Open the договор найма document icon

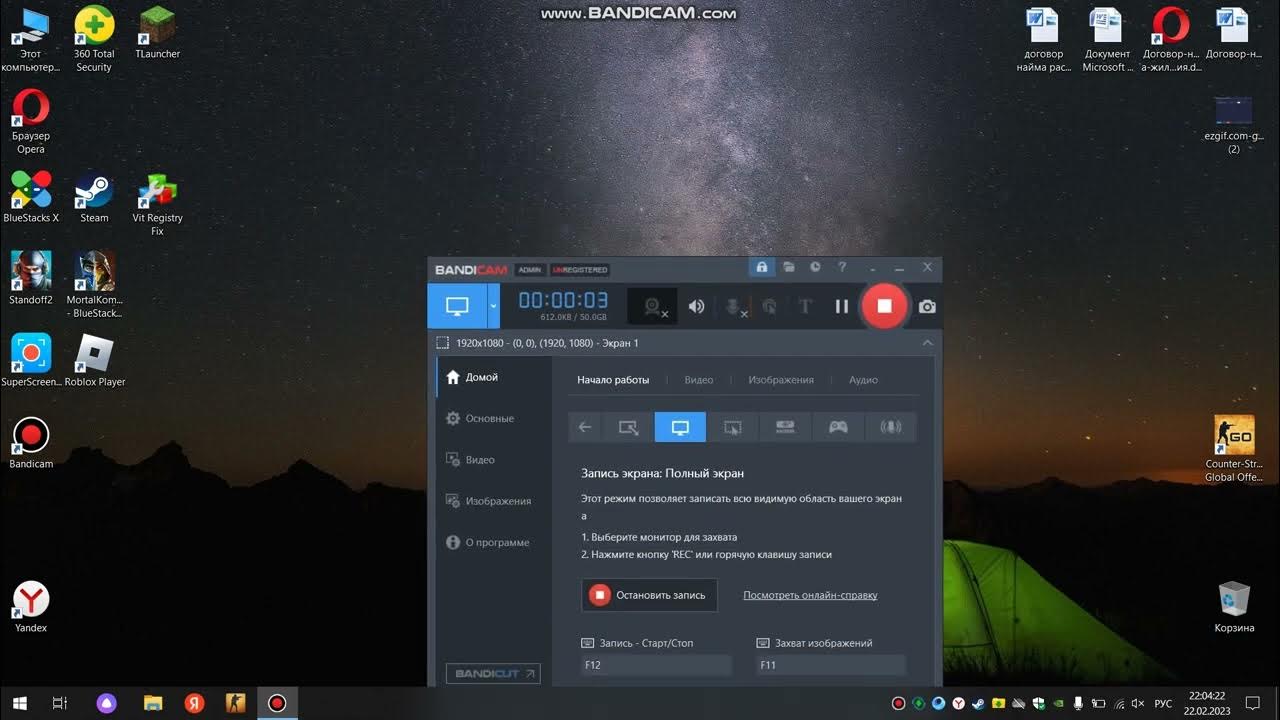click(x=1043, y=39)
